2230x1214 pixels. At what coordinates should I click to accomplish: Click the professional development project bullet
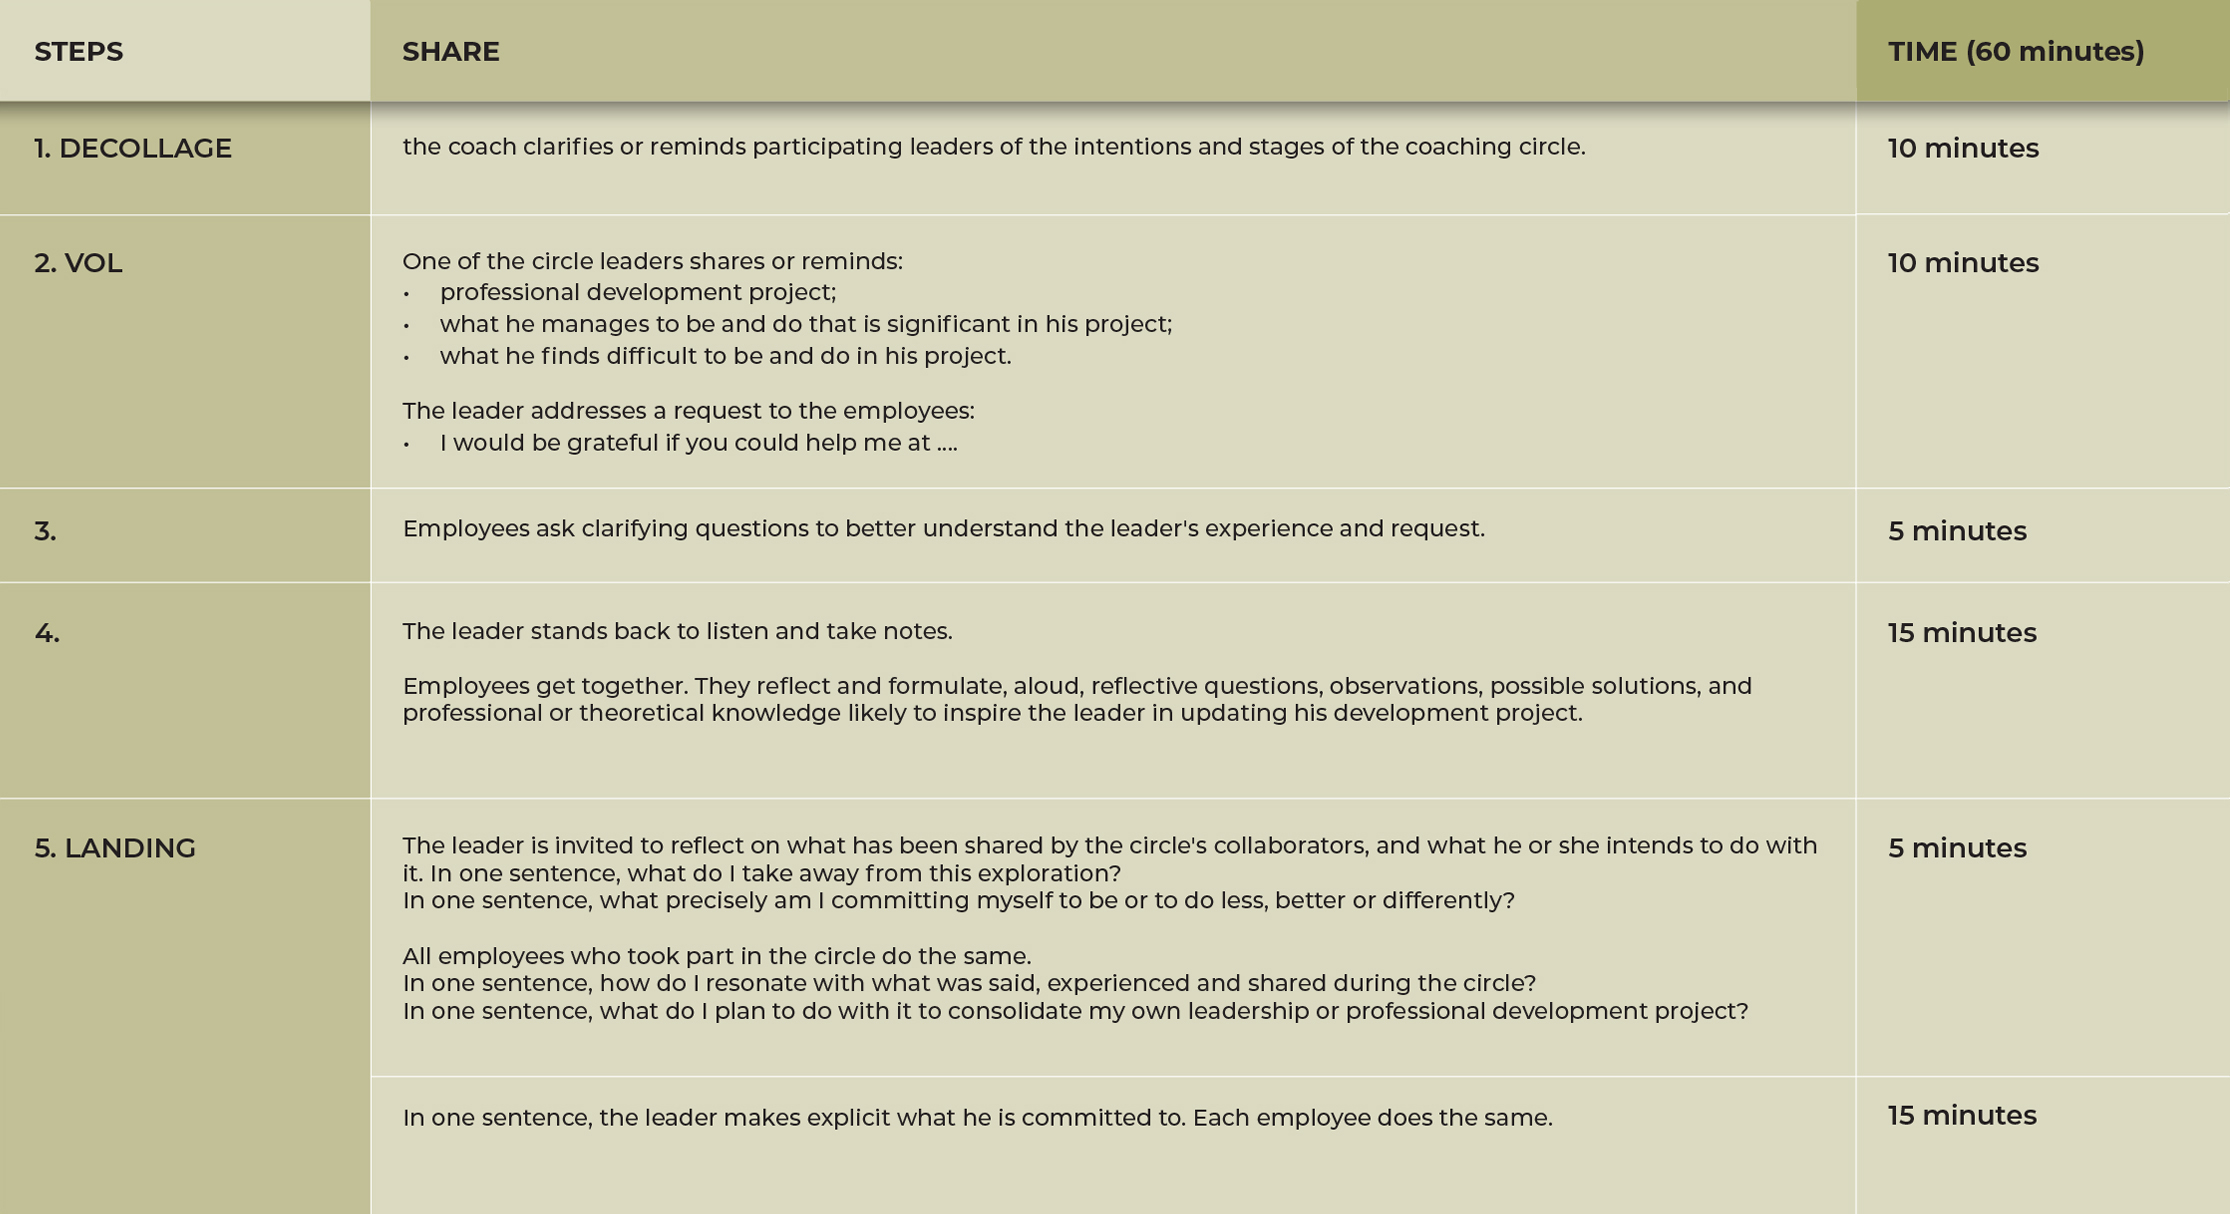(637, 293)
